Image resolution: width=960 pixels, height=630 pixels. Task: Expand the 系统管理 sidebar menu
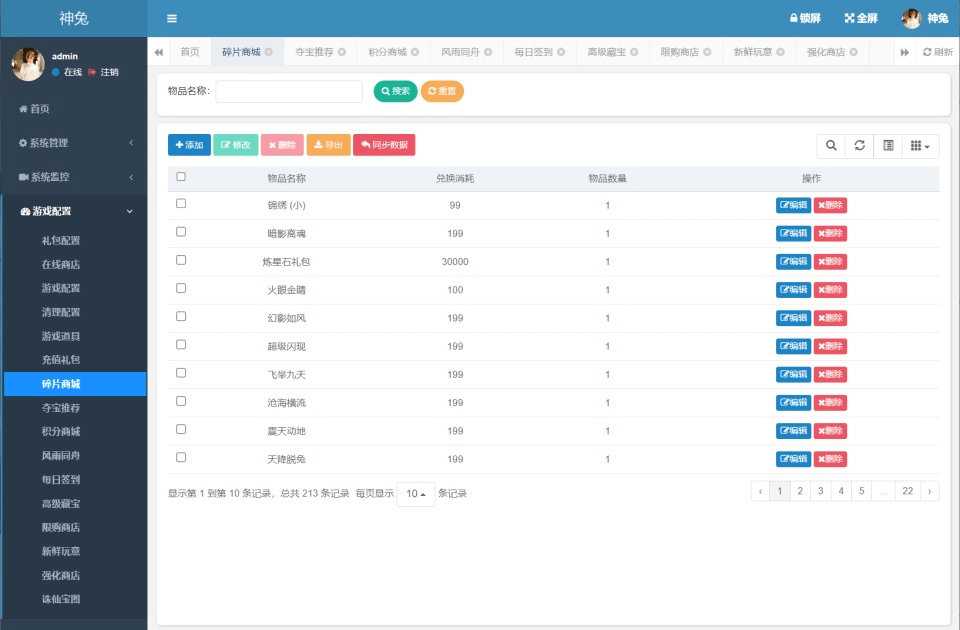(x=73, y=143)
